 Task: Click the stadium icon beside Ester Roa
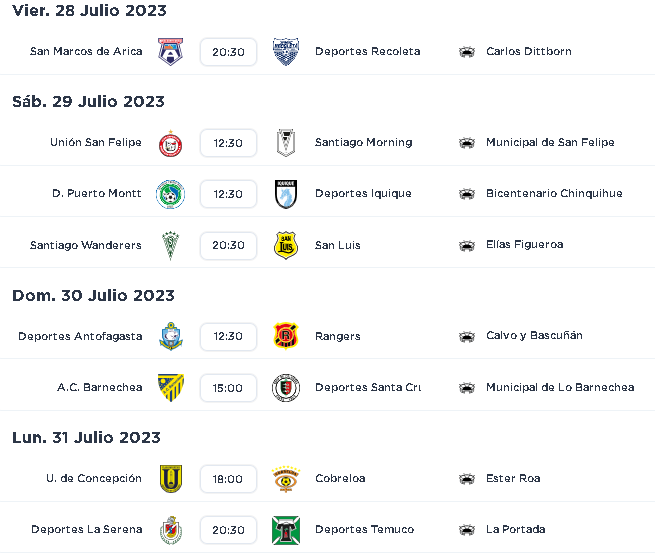pos(467,479)
